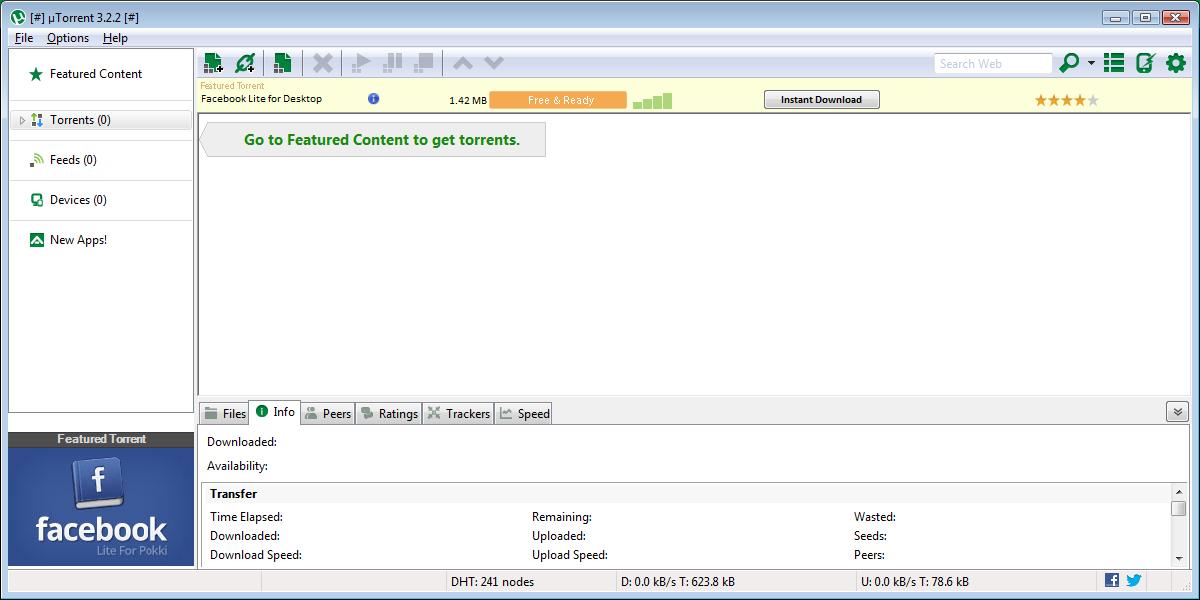Click the Create New Torrent icon
The height and width of the screenshot is (600, 1200).
(x=283, y=63)
